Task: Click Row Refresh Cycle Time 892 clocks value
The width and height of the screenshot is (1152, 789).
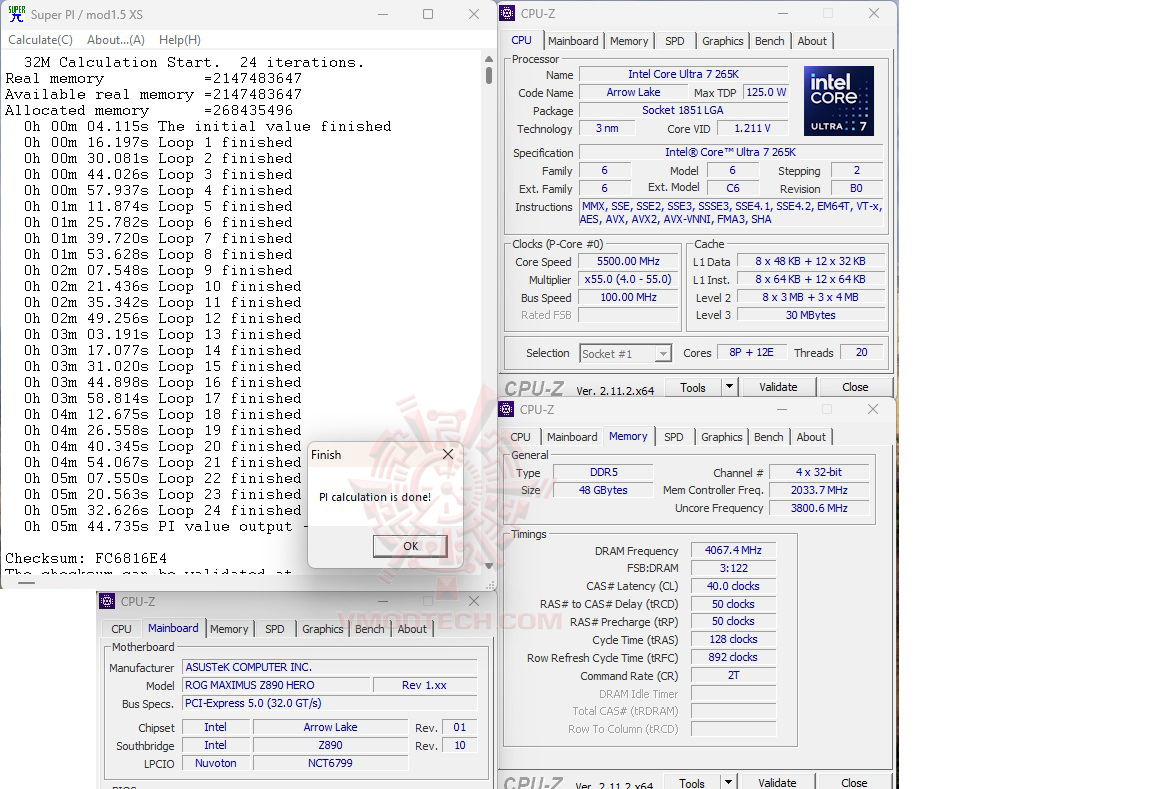Action: 733,658
